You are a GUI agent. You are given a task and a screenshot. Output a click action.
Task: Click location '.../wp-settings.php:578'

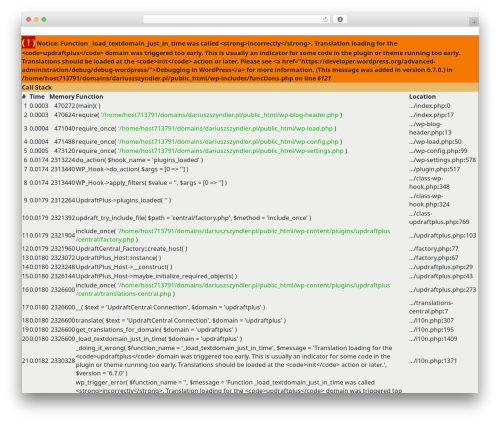pos(442,160)
